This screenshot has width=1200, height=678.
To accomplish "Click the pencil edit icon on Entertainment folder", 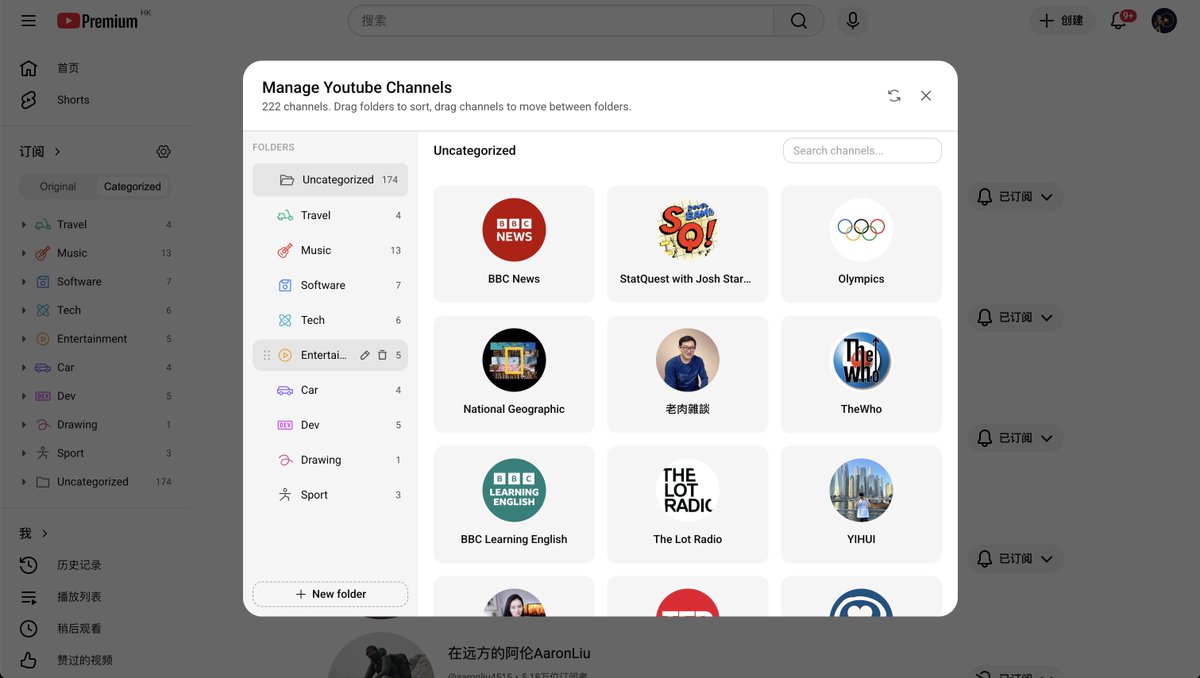I will tap(365, 355).
